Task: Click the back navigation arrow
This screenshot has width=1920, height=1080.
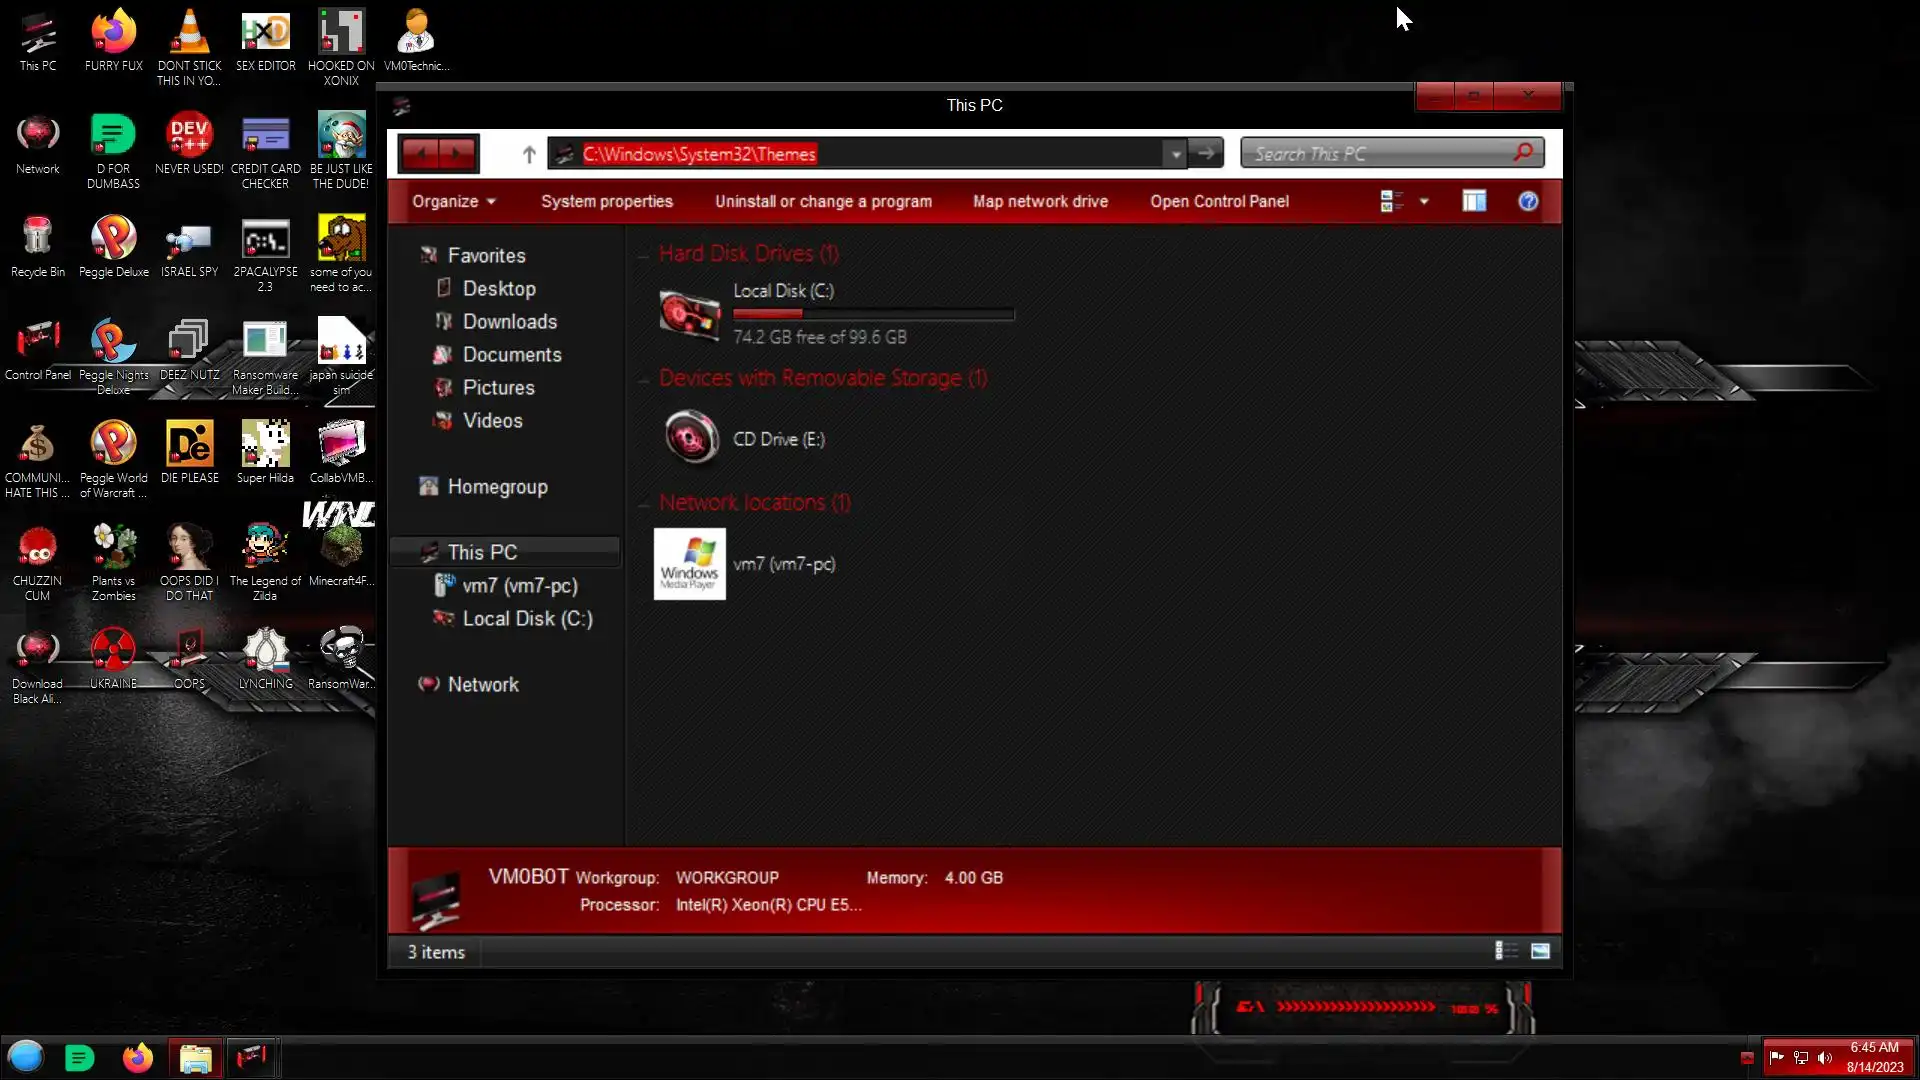Action: pyautogui.click(x=420, y=154)
